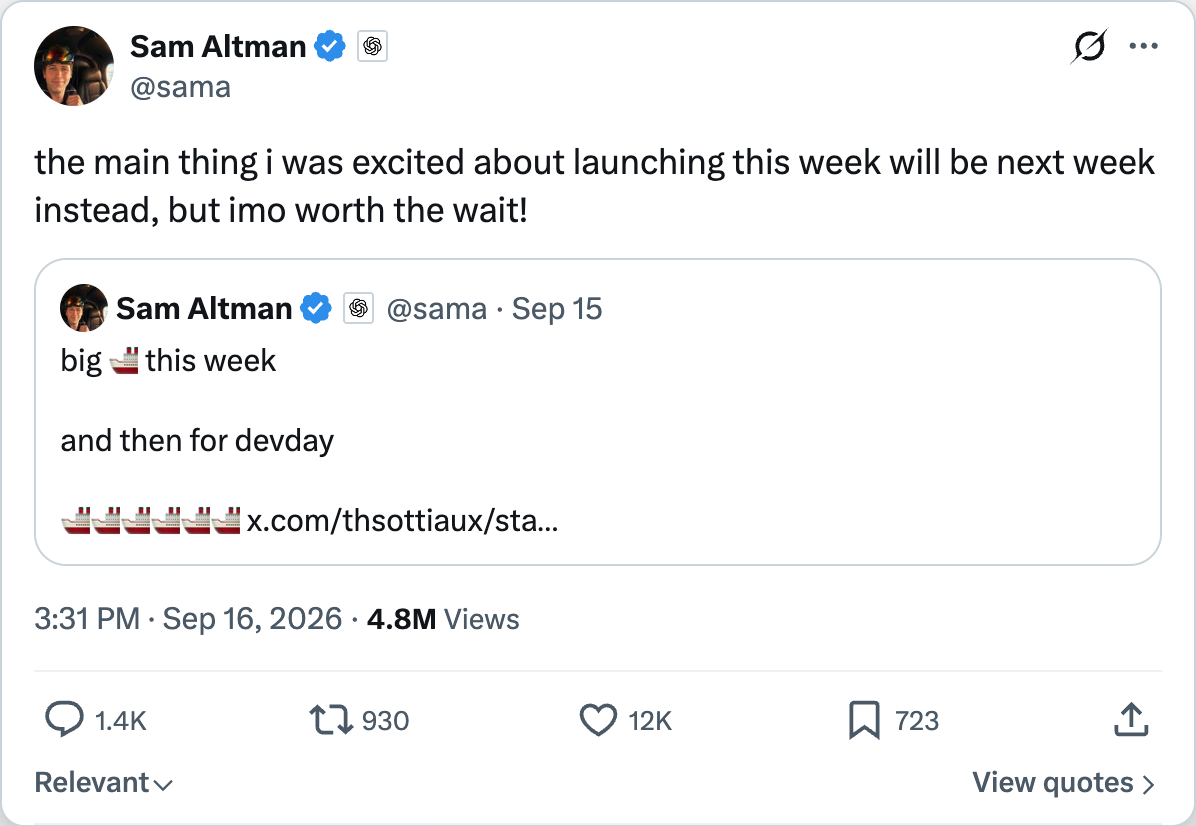1196x826 pixels.
Task: Click the OpenAI affiliation badge in header
Action: (x=372, y=47)
